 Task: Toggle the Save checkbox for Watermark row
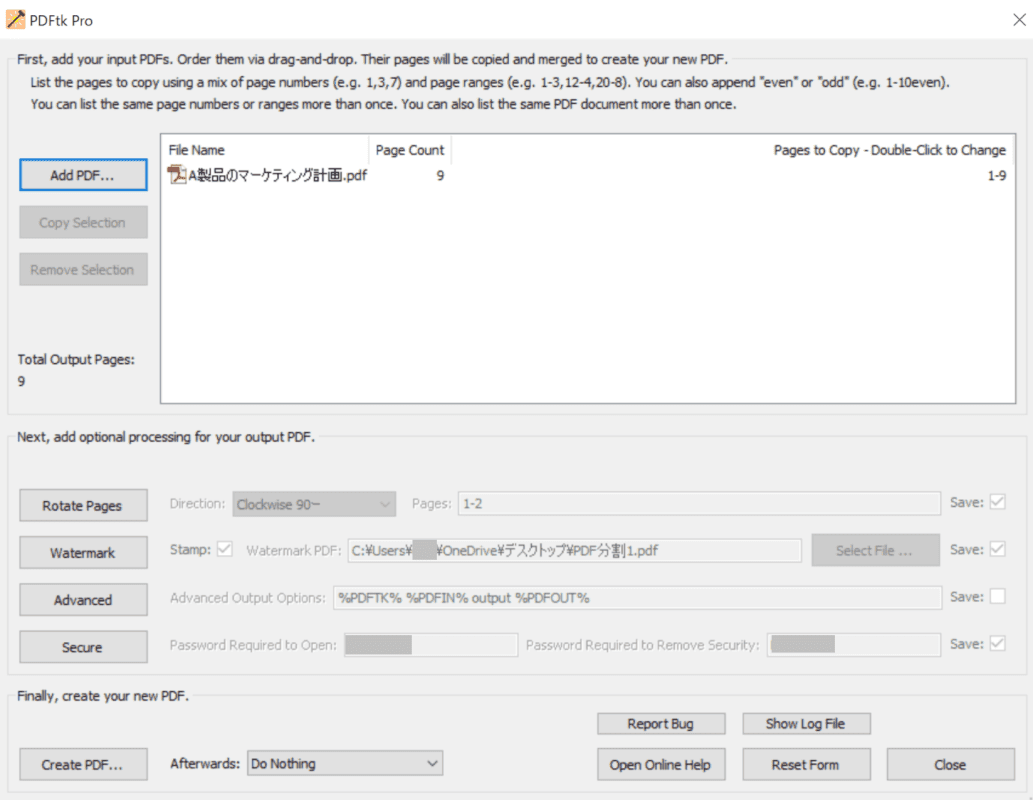(998, 549)
